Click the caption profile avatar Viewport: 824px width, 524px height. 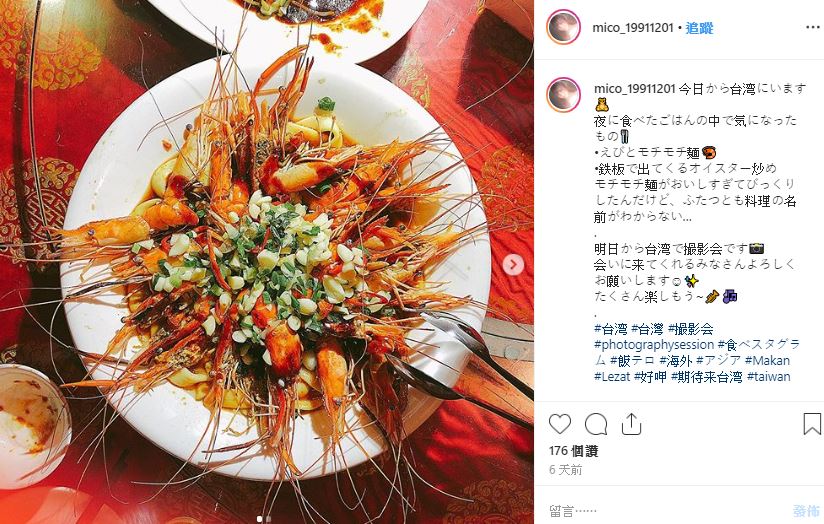[563, 95]
